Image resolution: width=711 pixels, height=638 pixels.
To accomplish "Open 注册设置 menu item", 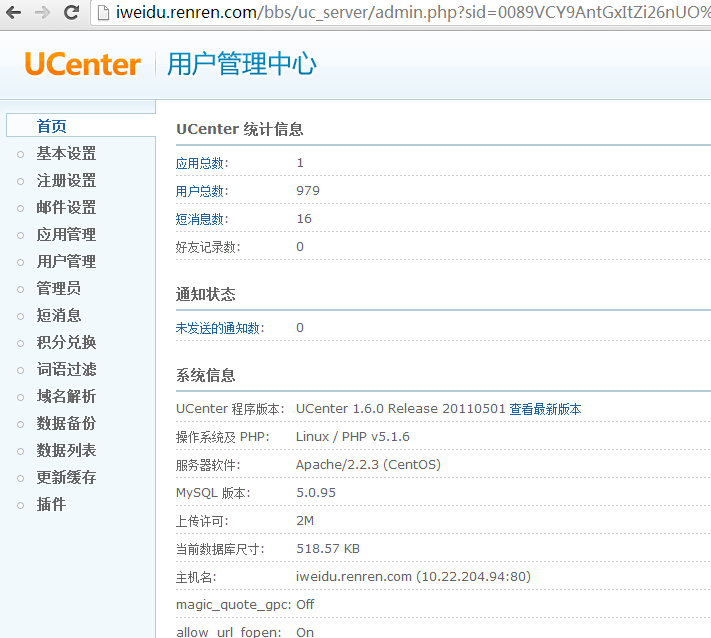I will 66,180.
